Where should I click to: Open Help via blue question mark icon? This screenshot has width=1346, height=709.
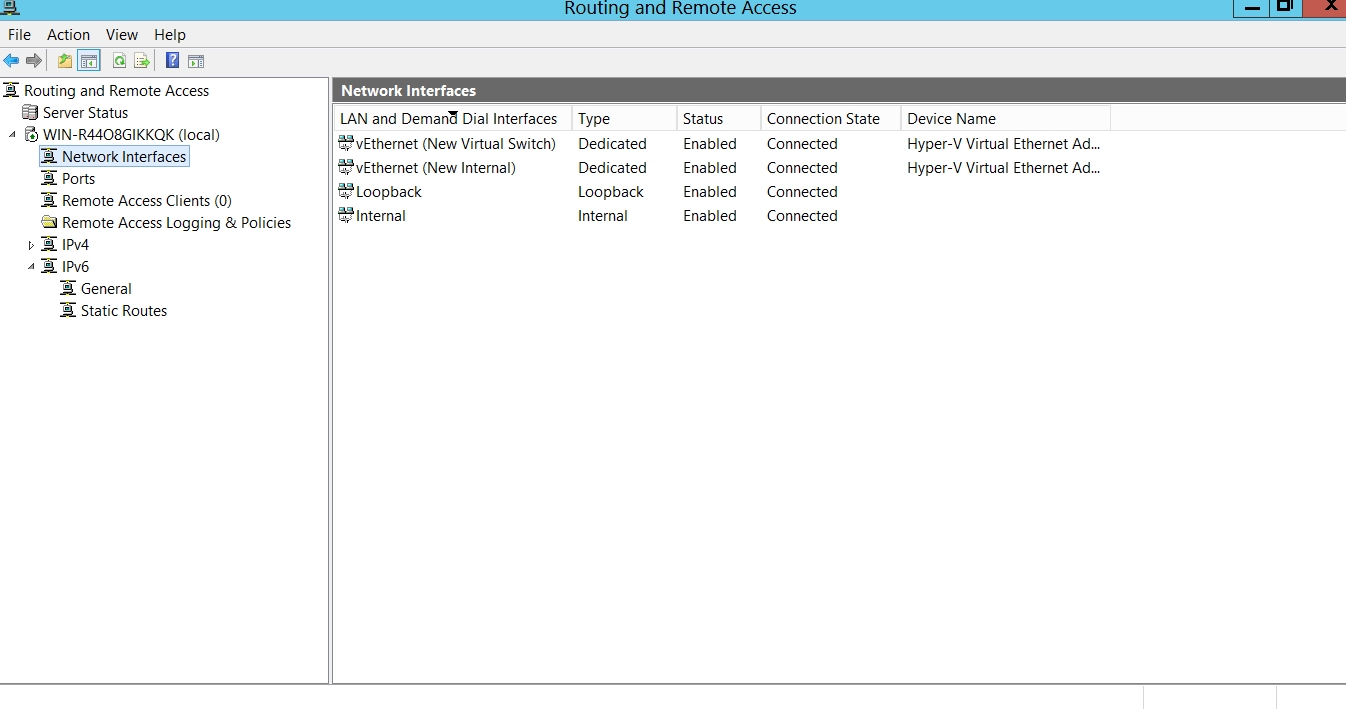(172, 61)
